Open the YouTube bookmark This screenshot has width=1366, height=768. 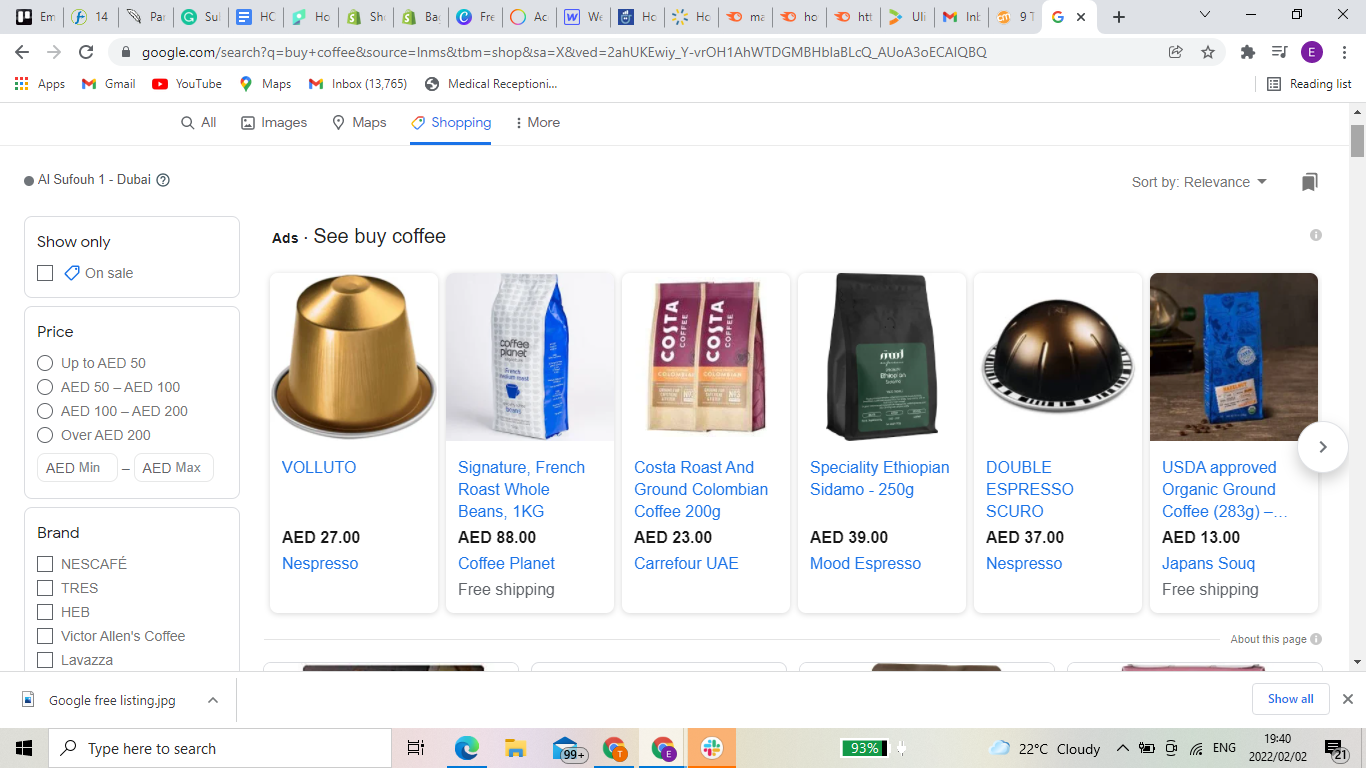[187, 84]
